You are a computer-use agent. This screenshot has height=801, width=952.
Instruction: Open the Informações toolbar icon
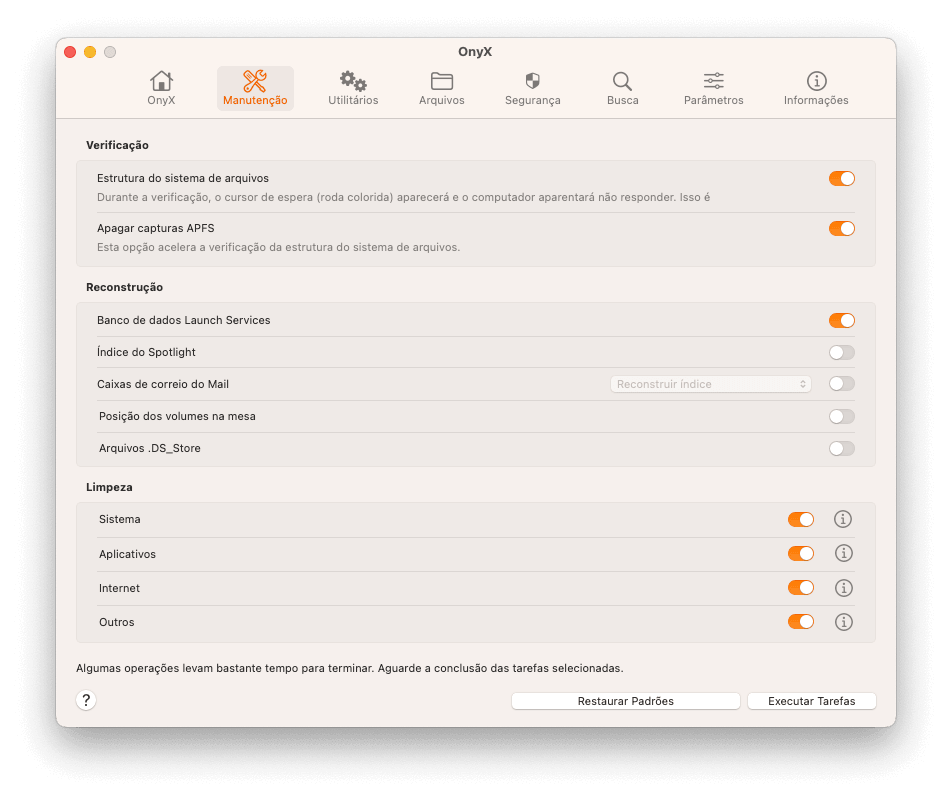click(x=816, y=83)
